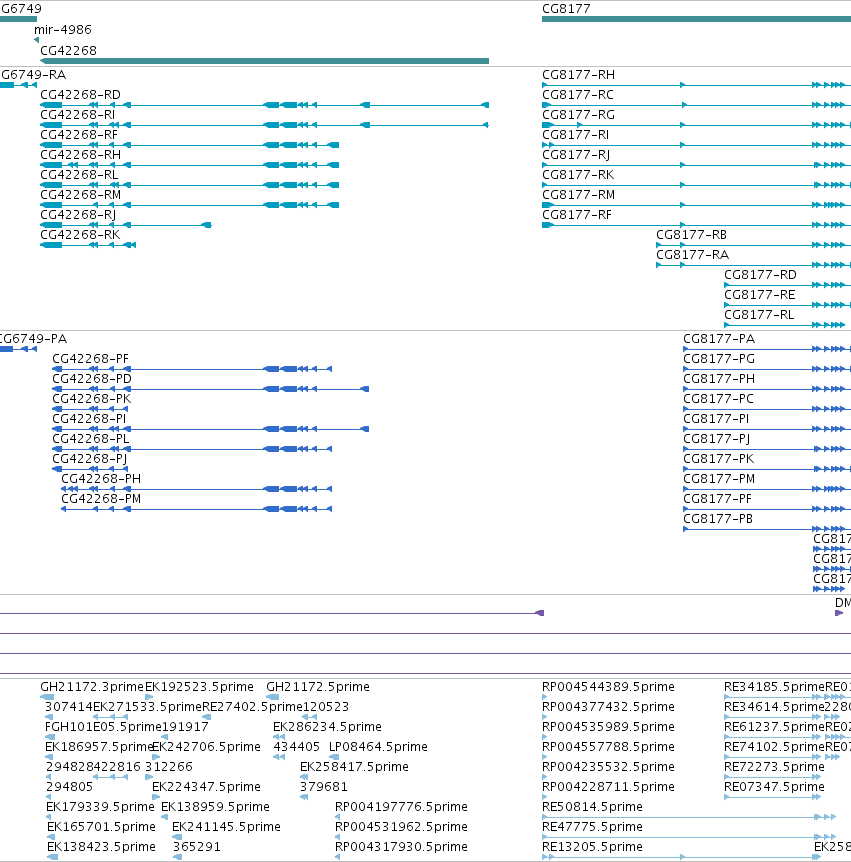The image size is (851, 862).
Task: Select EST RP004535989.5prime
Action: (608, 727)
